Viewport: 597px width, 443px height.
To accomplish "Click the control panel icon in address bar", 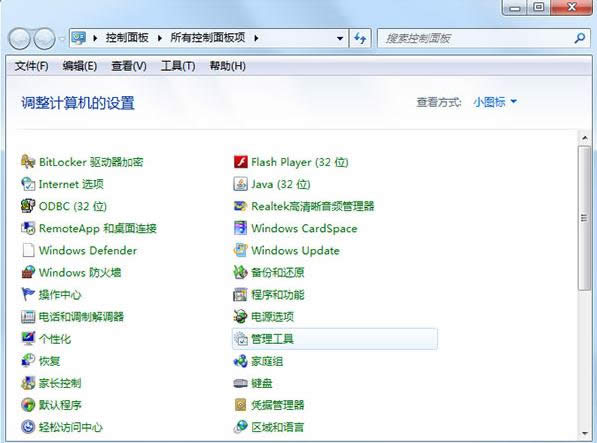I will (x=79, y=38).
